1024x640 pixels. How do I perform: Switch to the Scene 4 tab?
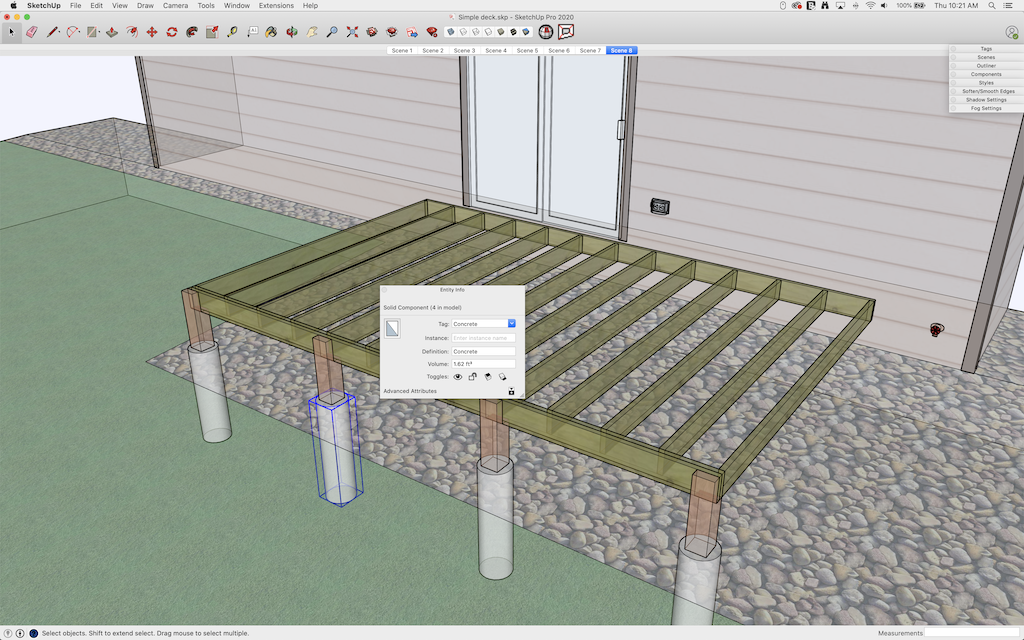pos(496,50)
